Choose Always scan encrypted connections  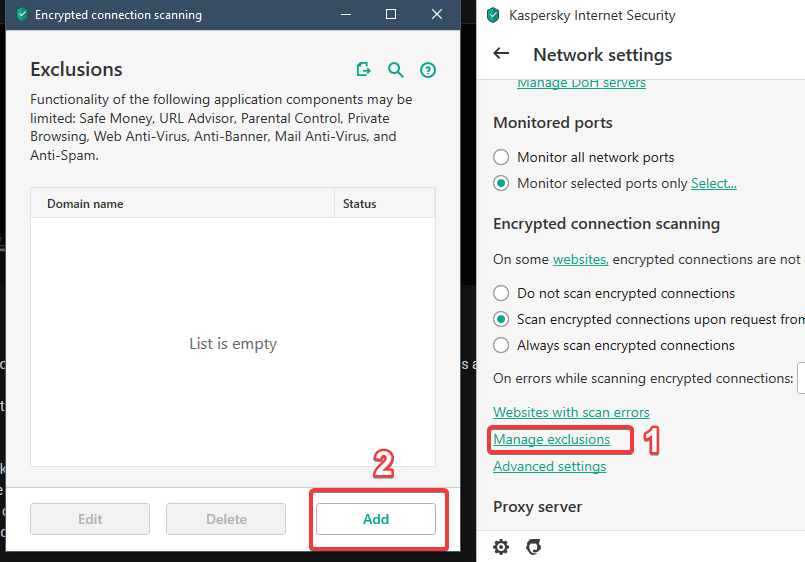pyautogui.click(x=502, y=345)
